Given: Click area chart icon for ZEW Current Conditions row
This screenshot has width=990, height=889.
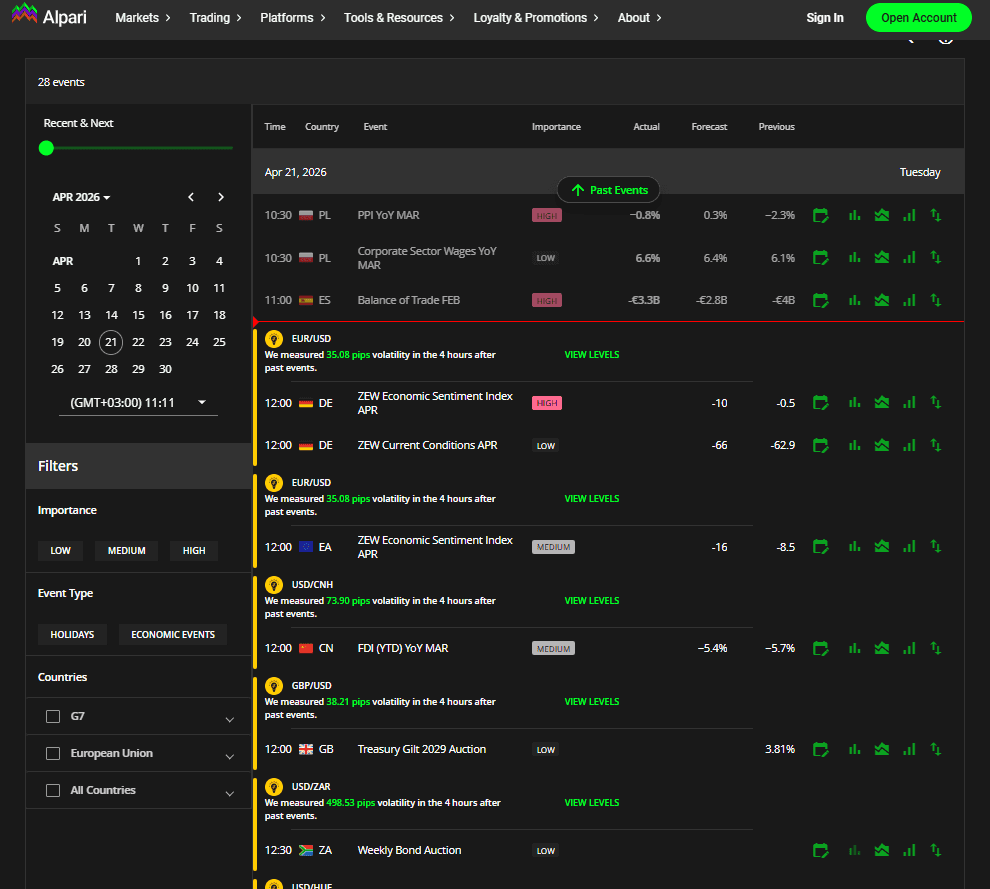Looking at the screenshot, I should click(881, 445).
